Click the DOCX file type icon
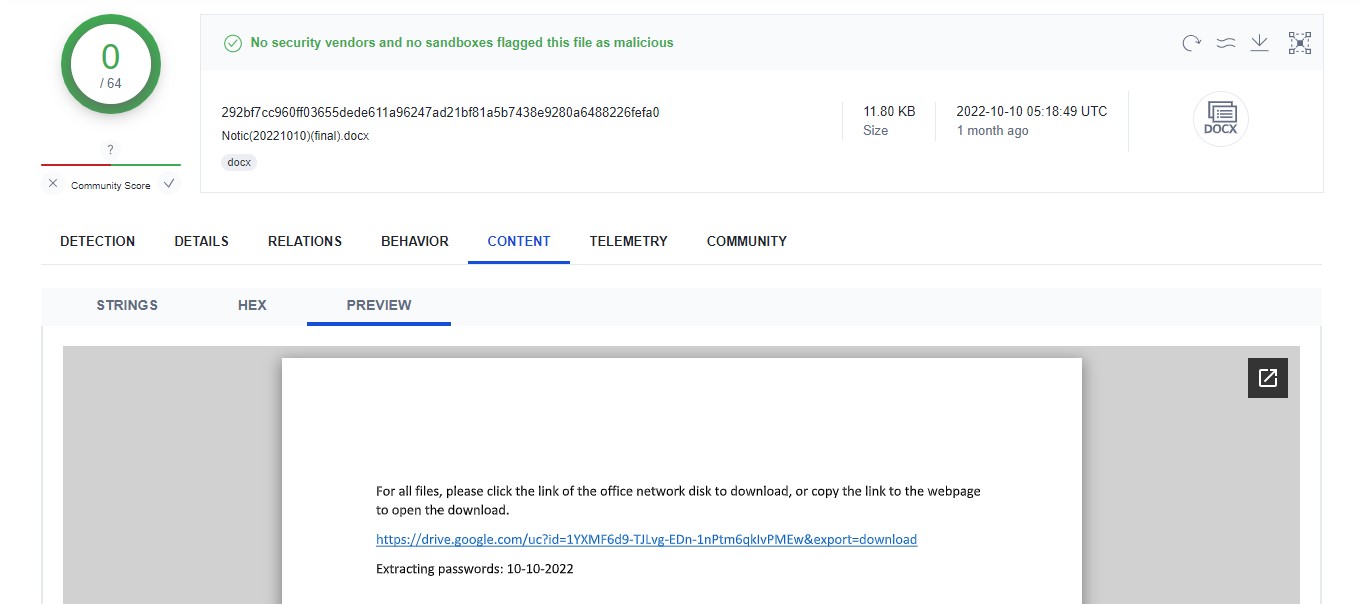1366x605 pixels. (1220, 119)
